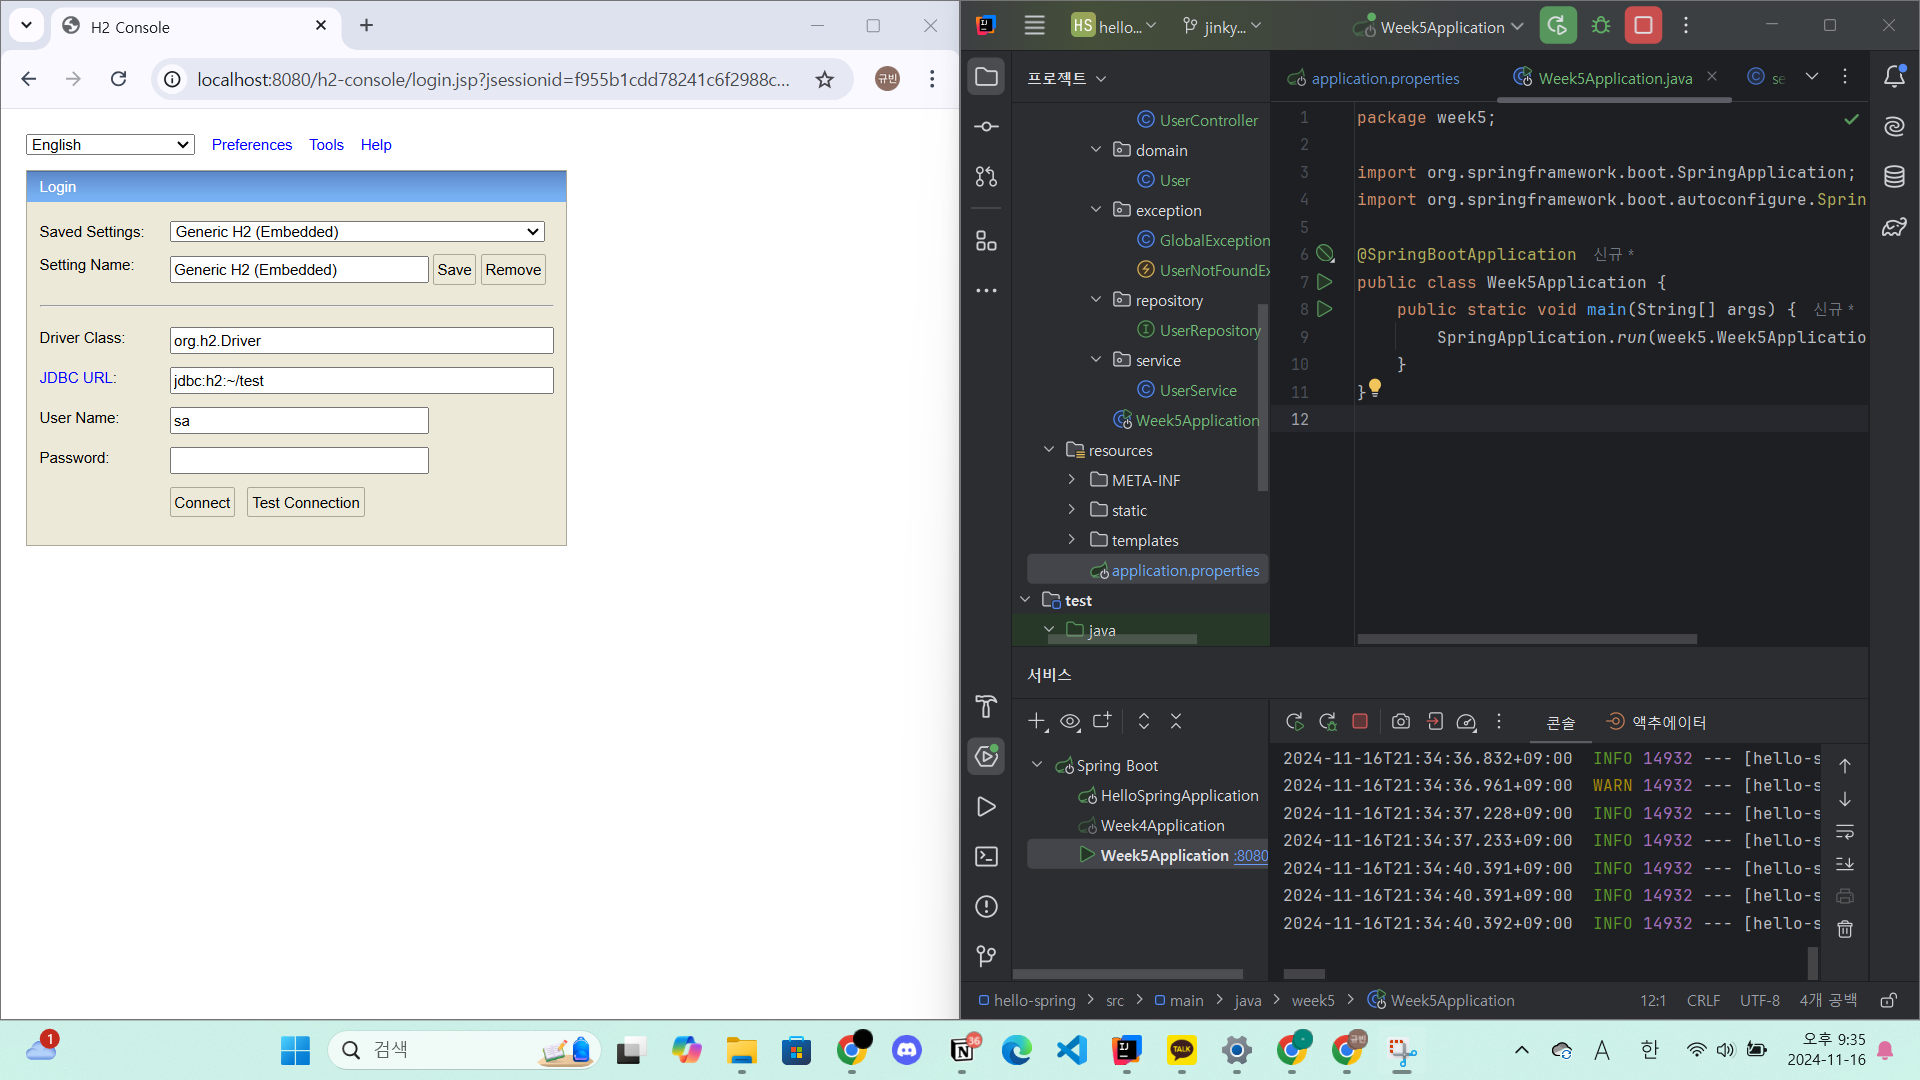Image resolution: width=1920 pixels, height=1080 pixels.
Task: Toggle the Services view eye options
Action: coord(1070,721)
